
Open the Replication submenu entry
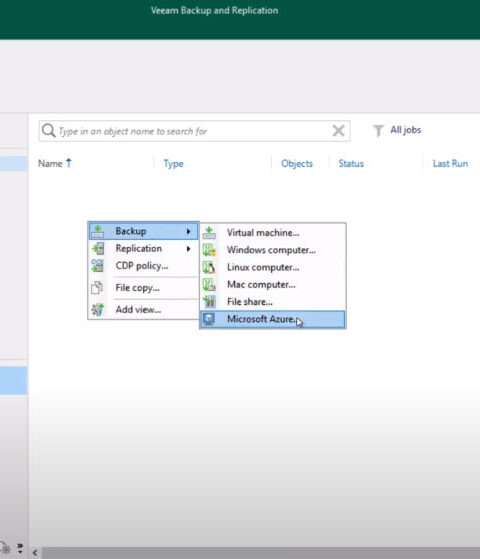coord(143,248)
